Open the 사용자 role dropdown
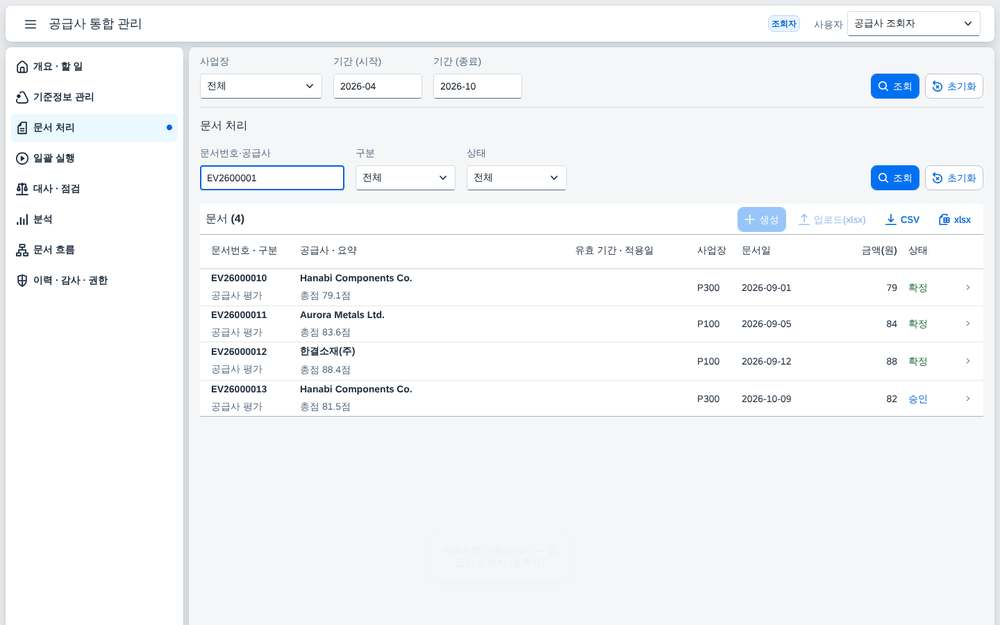Image resolution: width=1000 pixels, height=625 pixels. point(913,24)
